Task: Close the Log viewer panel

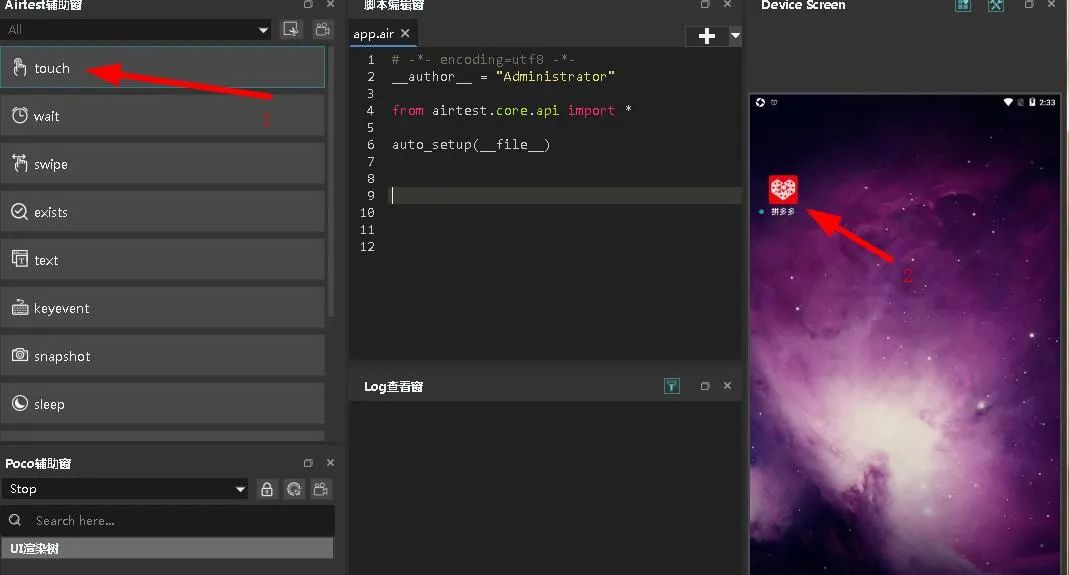Action: click(x=727, y=385)
